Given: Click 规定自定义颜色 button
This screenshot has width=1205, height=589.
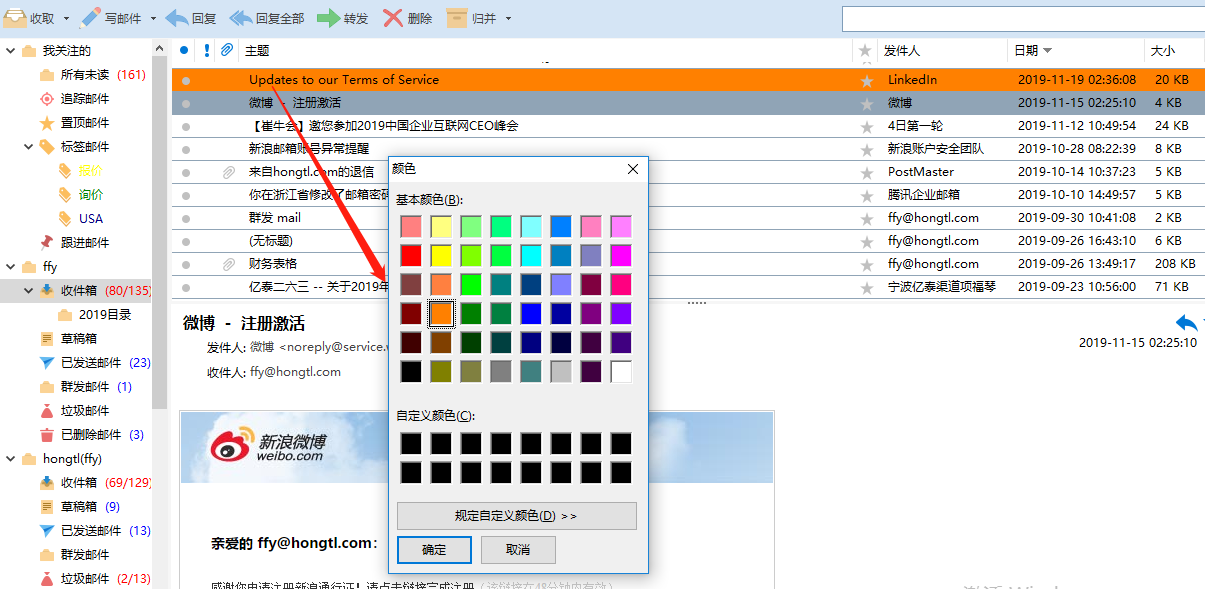Looking at the screenshot, I should 516,516.
